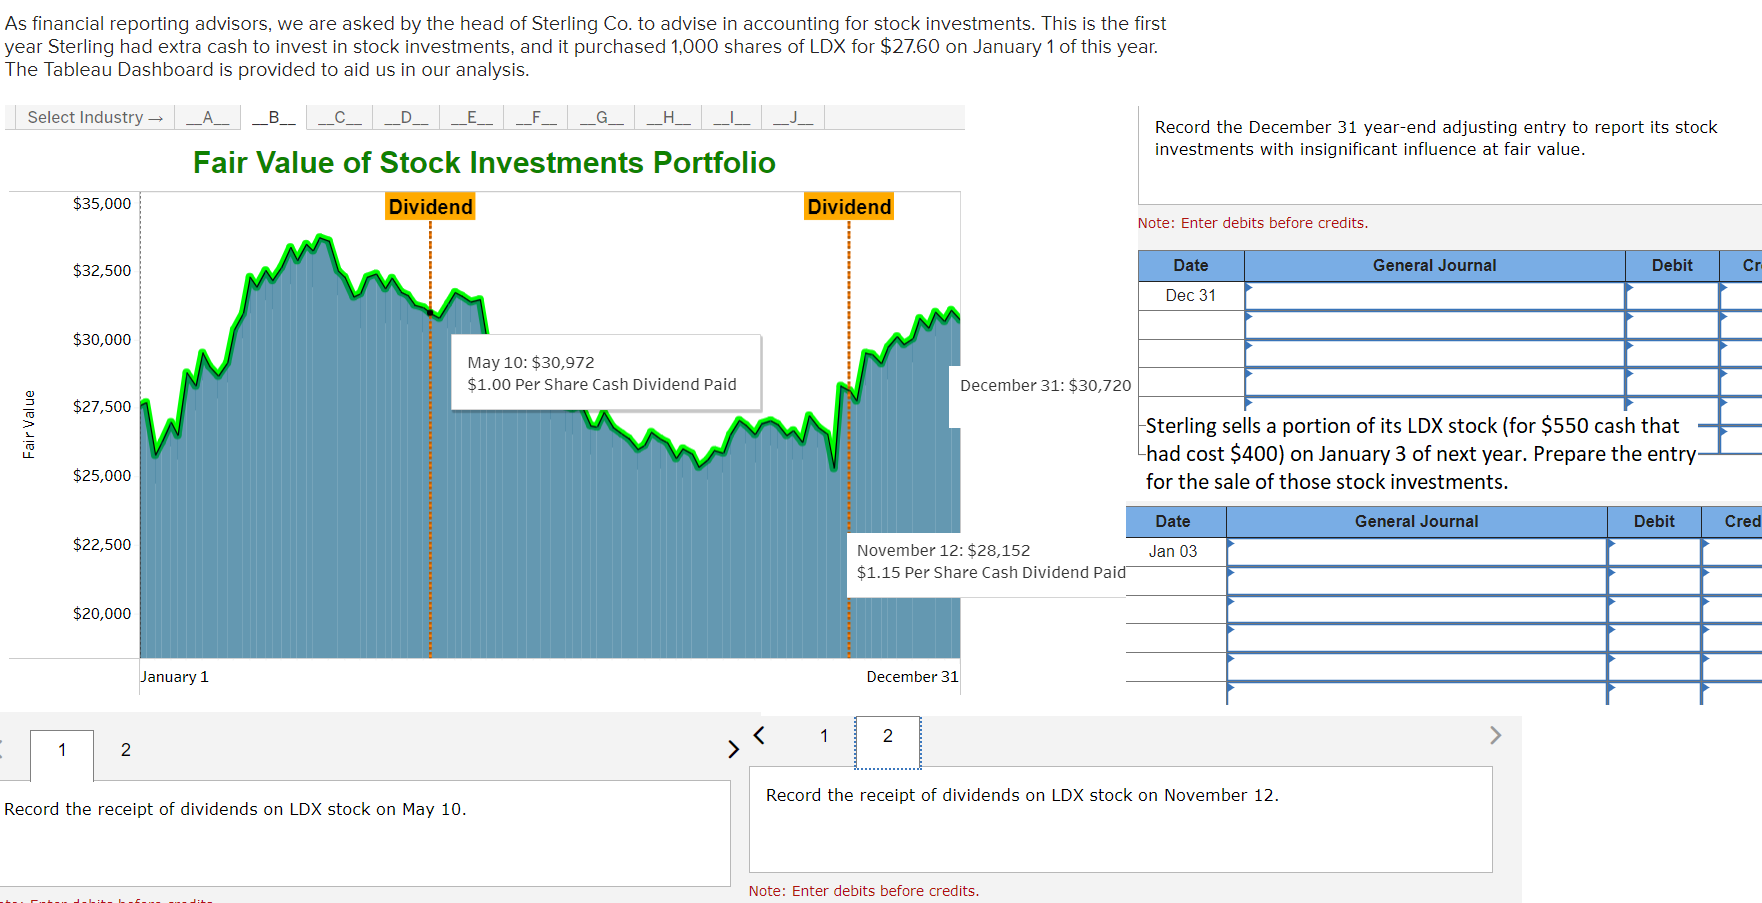
Task: Click December 31: $30,720 chart label
Action: [1046, 386]
